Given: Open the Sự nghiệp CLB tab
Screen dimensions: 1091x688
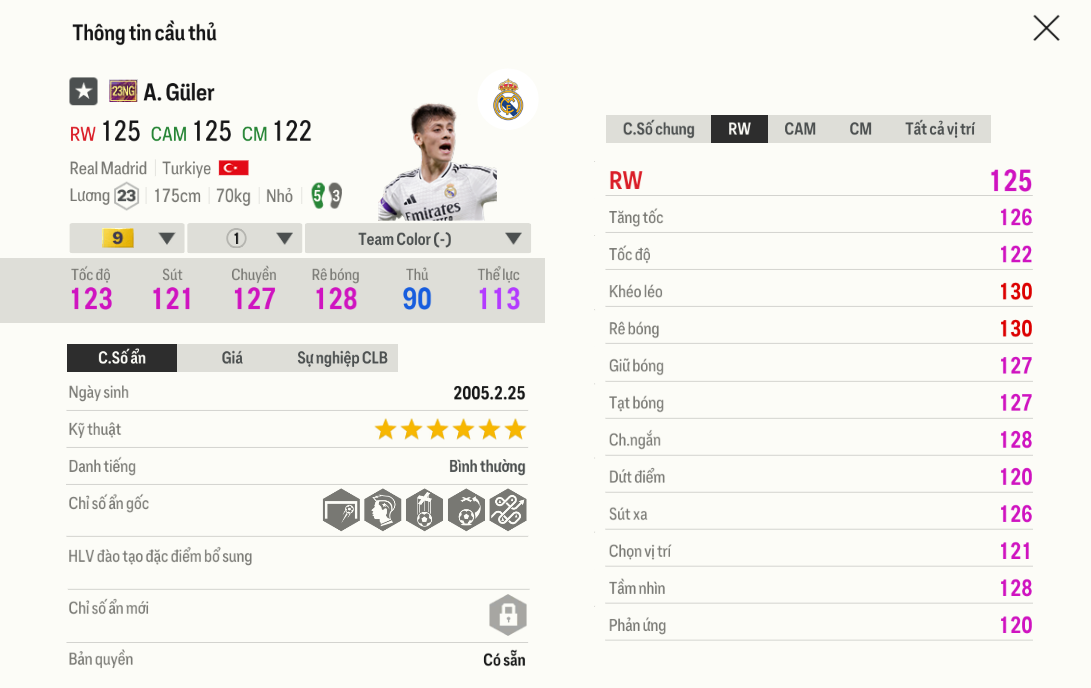Looking at the screenshot, I should [342, 358].
